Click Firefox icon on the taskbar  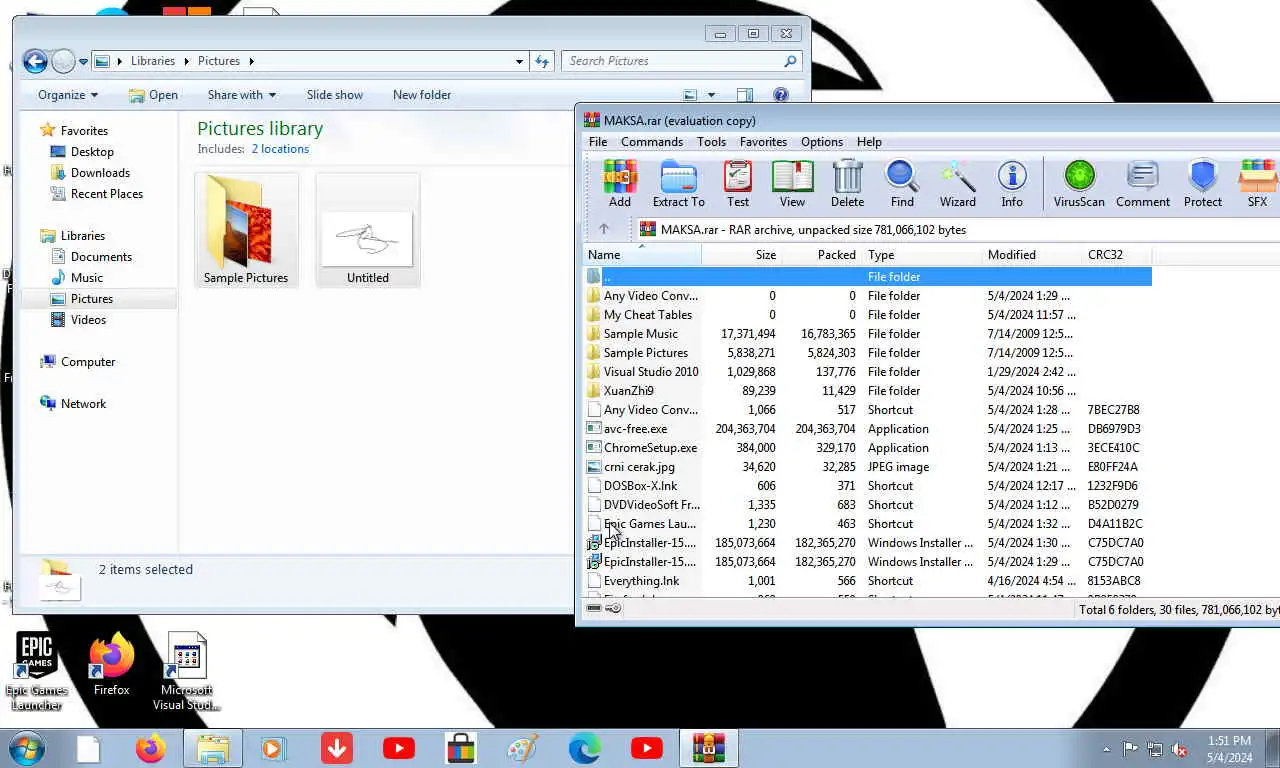click(151, 748)
